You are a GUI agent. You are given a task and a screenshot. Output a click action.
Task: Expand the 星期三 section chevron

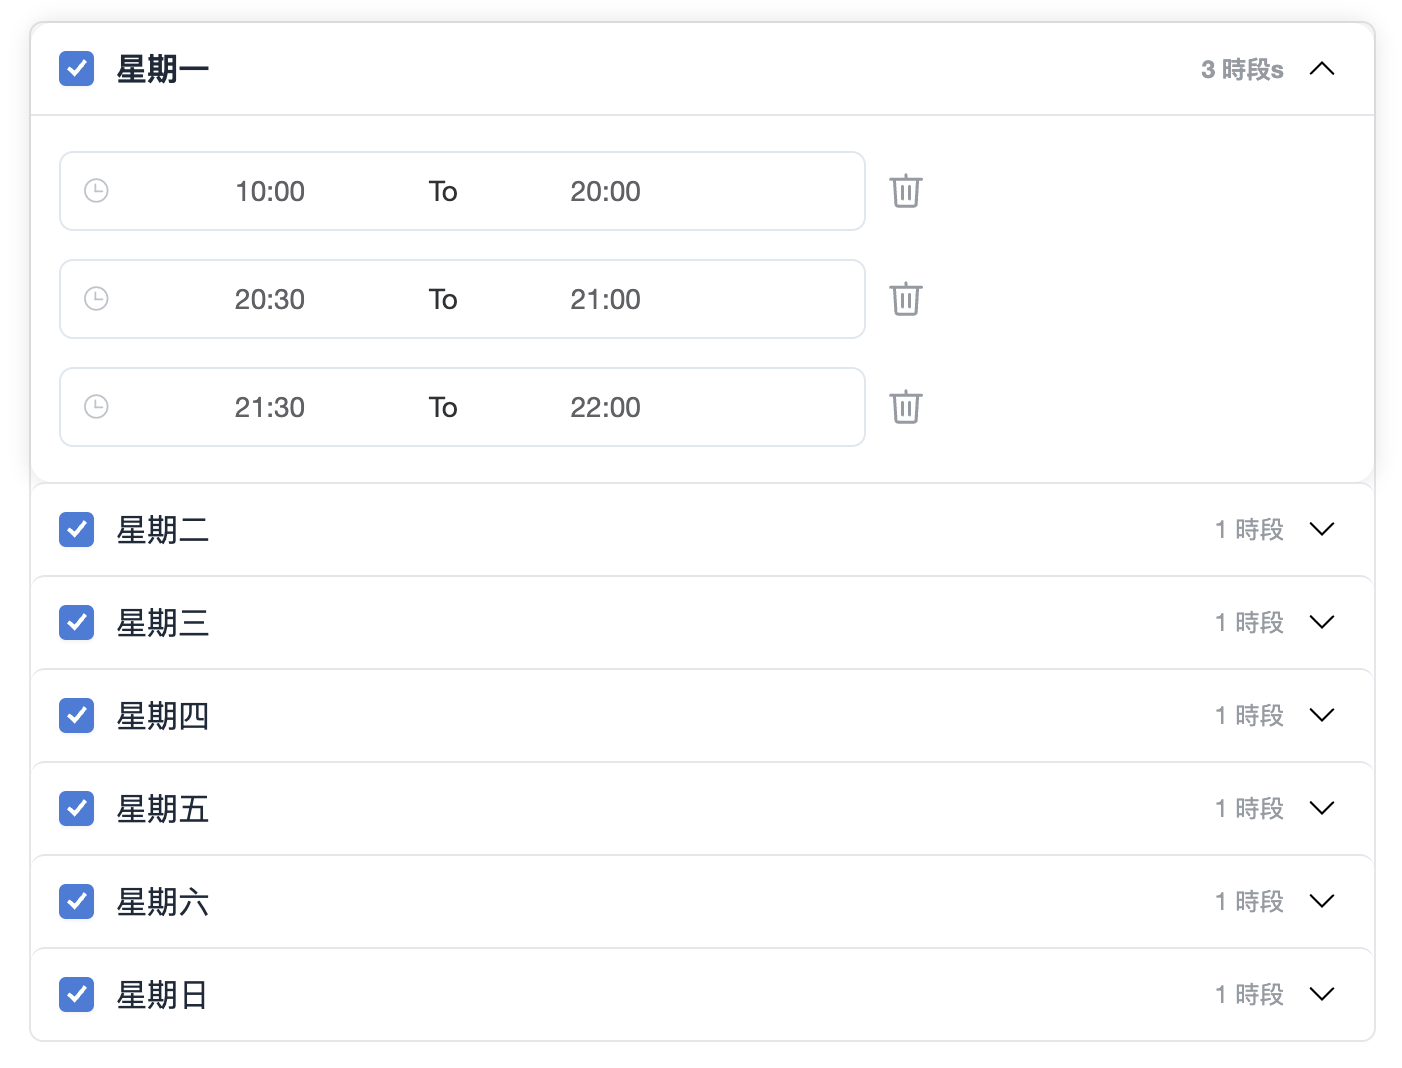(x=1322, y=623)
